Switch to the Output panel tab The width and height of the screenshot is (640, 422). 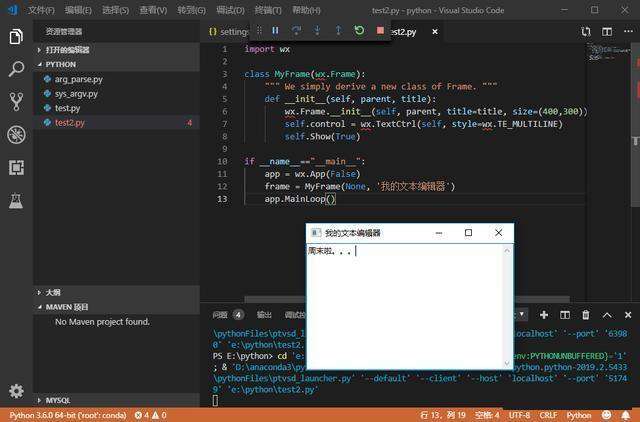(x=264, y=315)
